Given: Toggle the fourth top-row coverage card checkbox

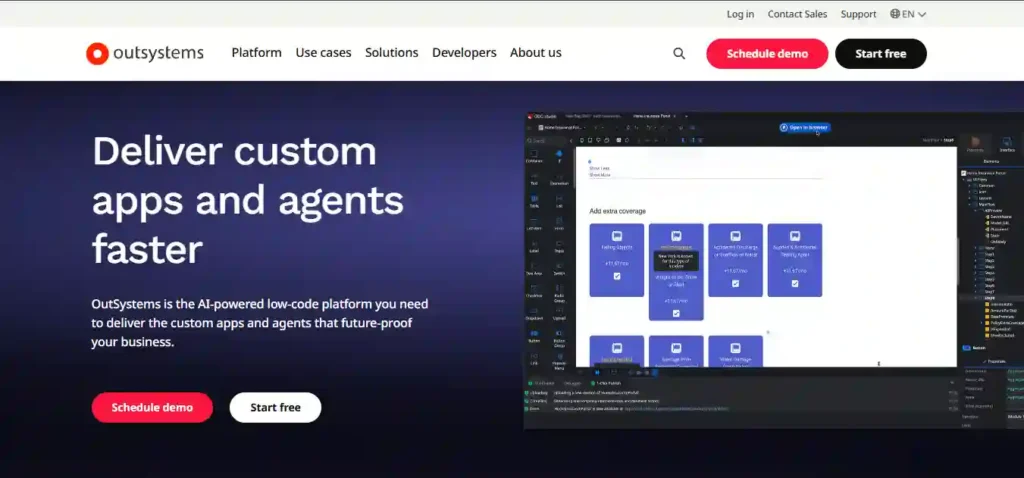Looking at the screenshot, I should [x=795, y=283].
